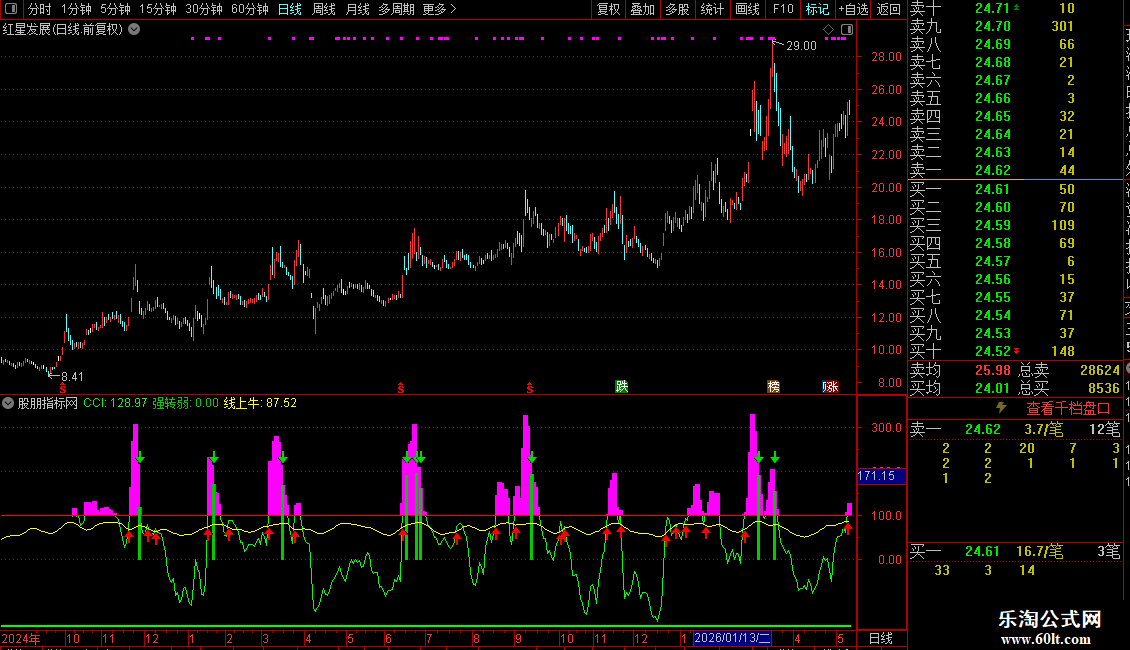Image resolution: width=1130 pixels, height=650 pixels.
Task: Click the 股朋指标网 indicator name
Action: pos(48,403)
